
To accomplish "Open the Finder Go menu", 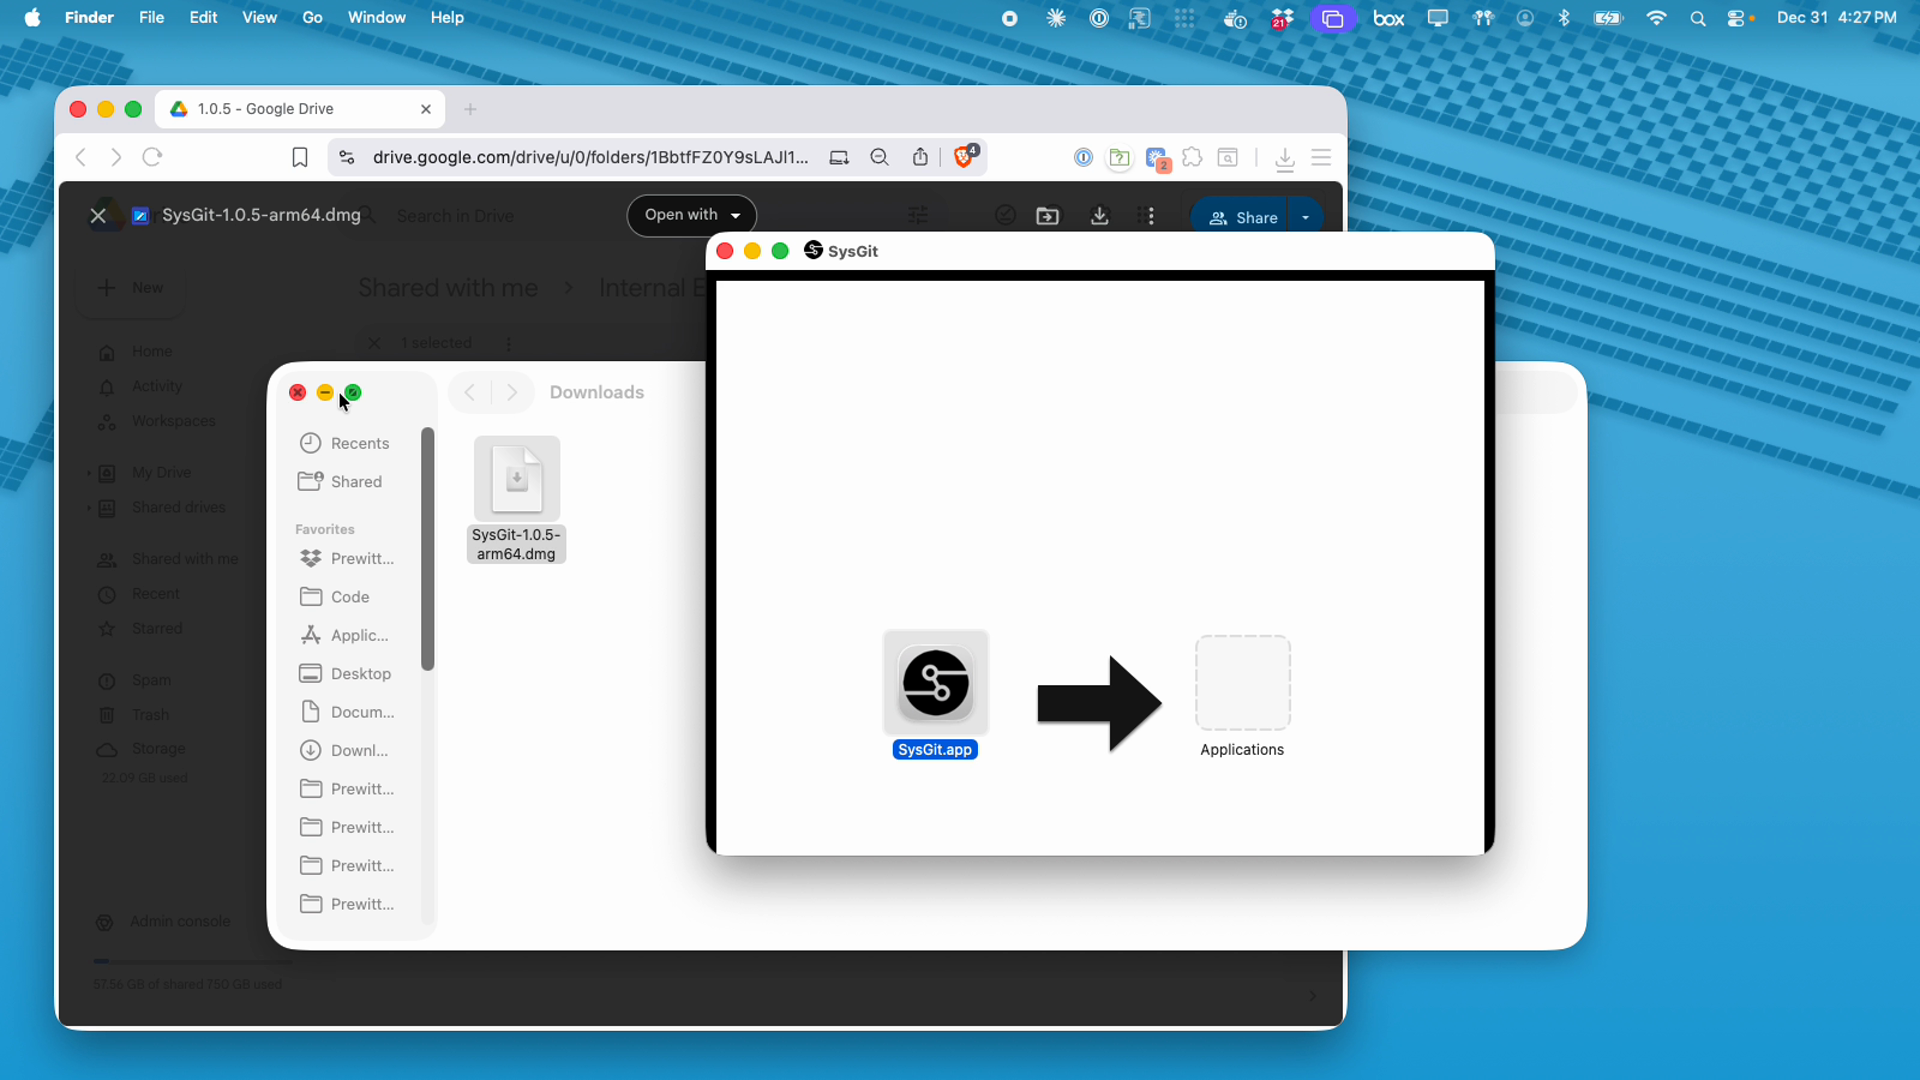I will (312, 17).
